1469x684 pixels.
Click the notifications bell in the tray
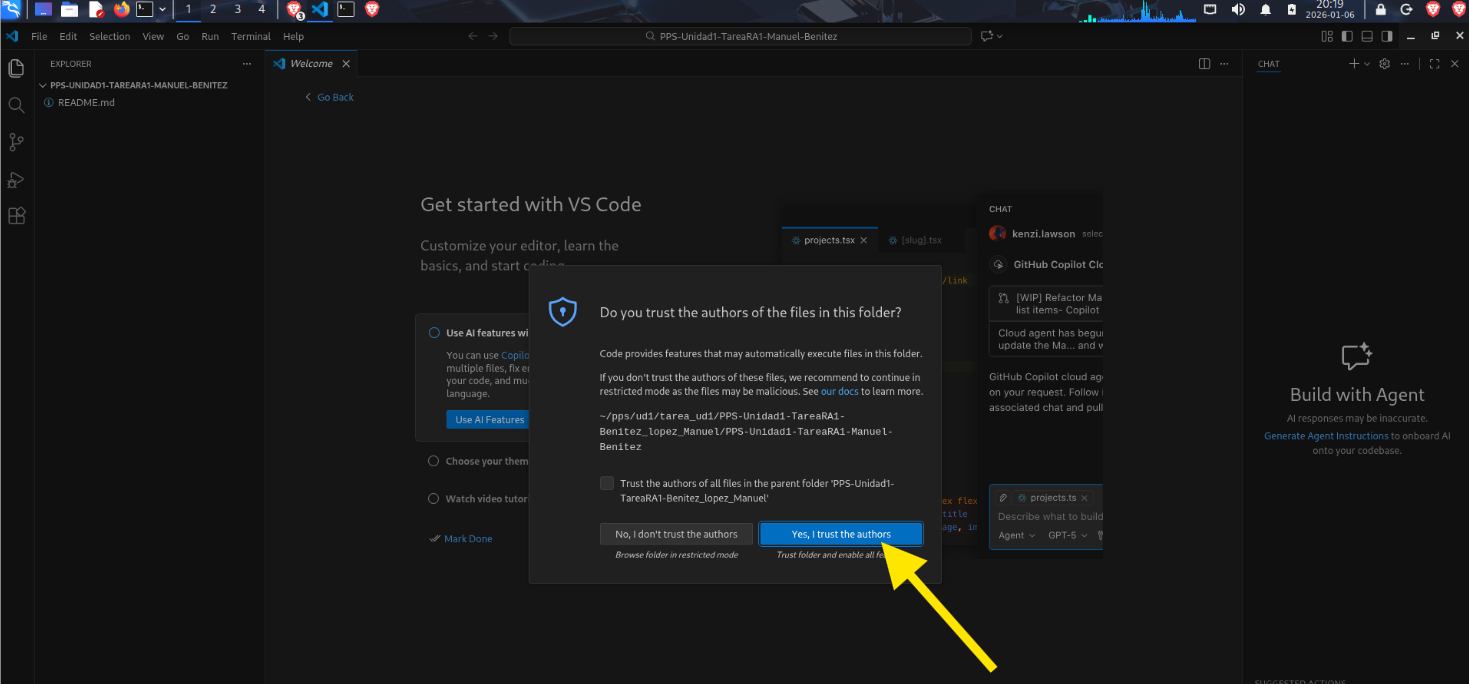click(x=1265, y=9)
